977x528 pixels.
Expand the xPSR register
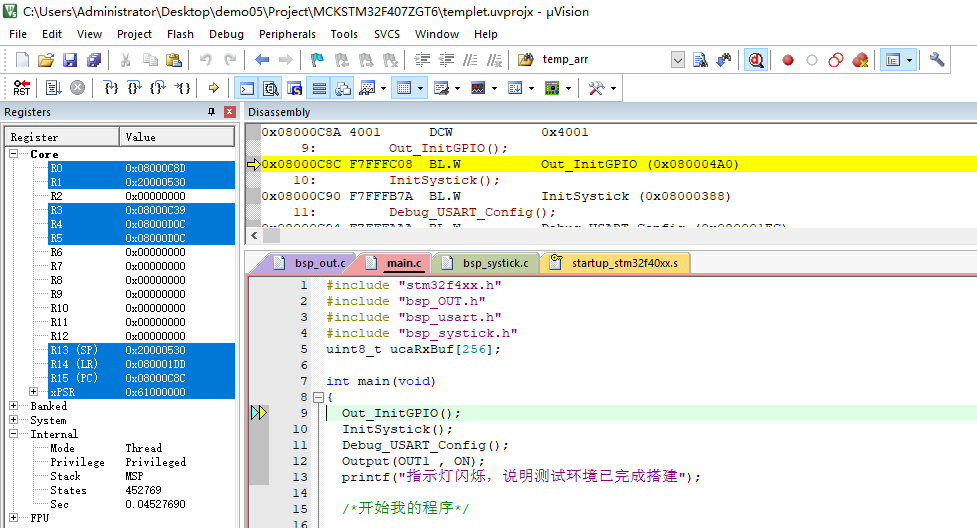click(x=34, y=391)
